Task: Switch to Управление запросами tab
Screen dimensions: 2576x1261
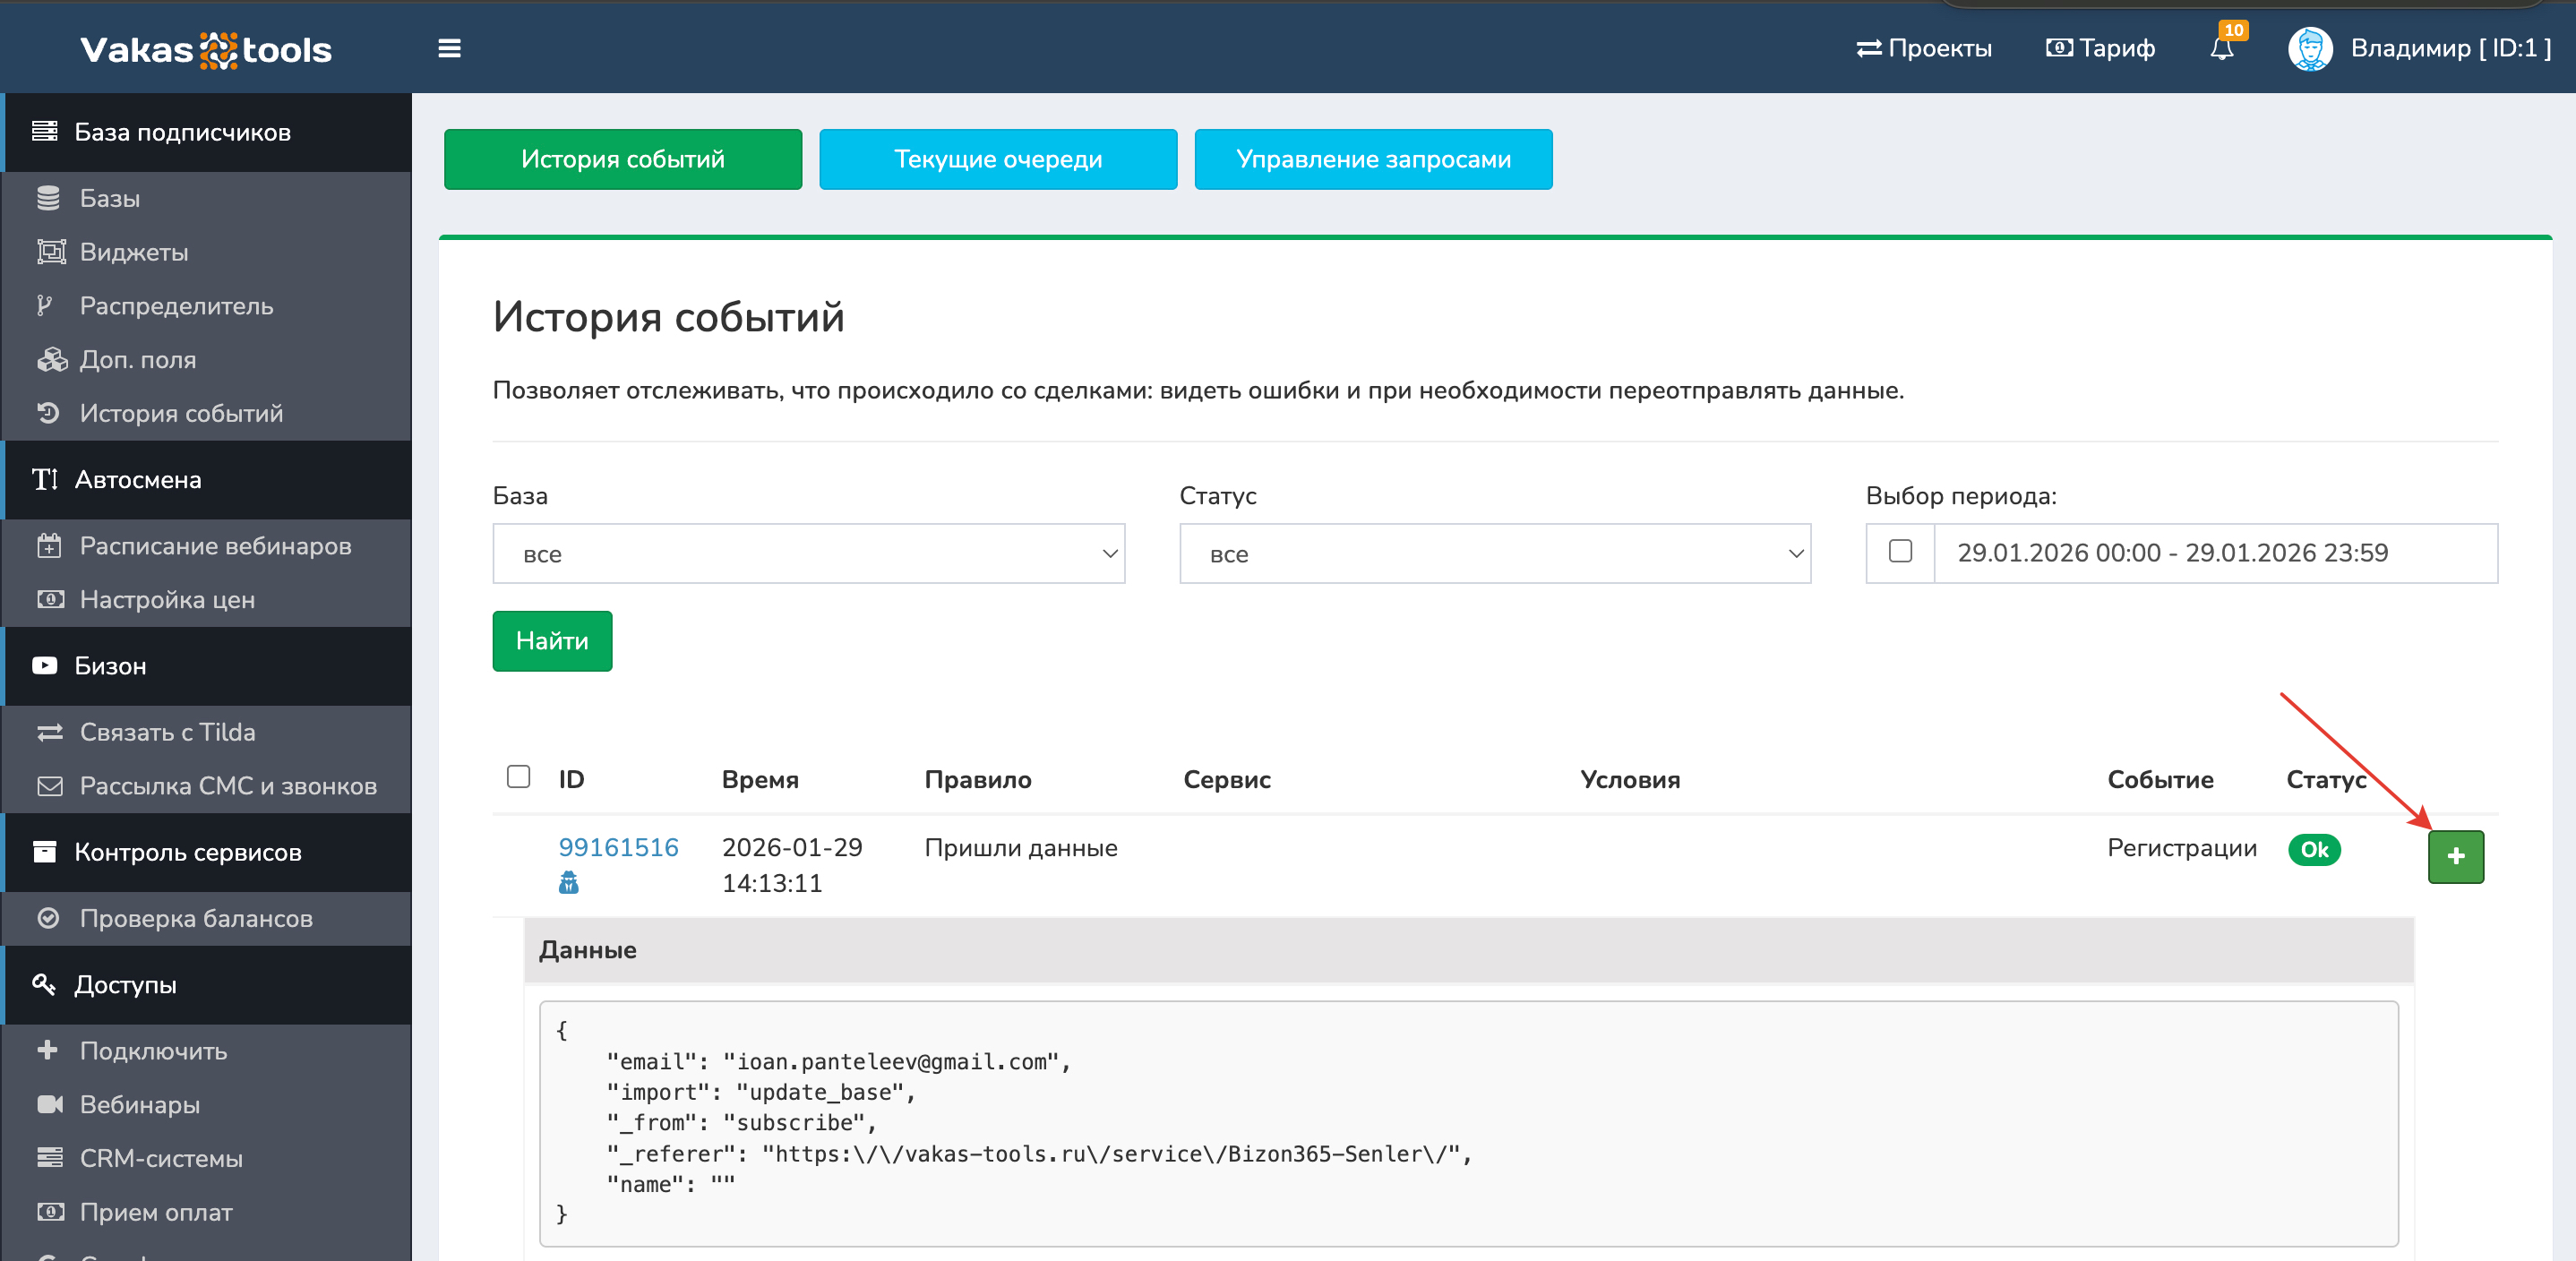Action: point(1372,159)
